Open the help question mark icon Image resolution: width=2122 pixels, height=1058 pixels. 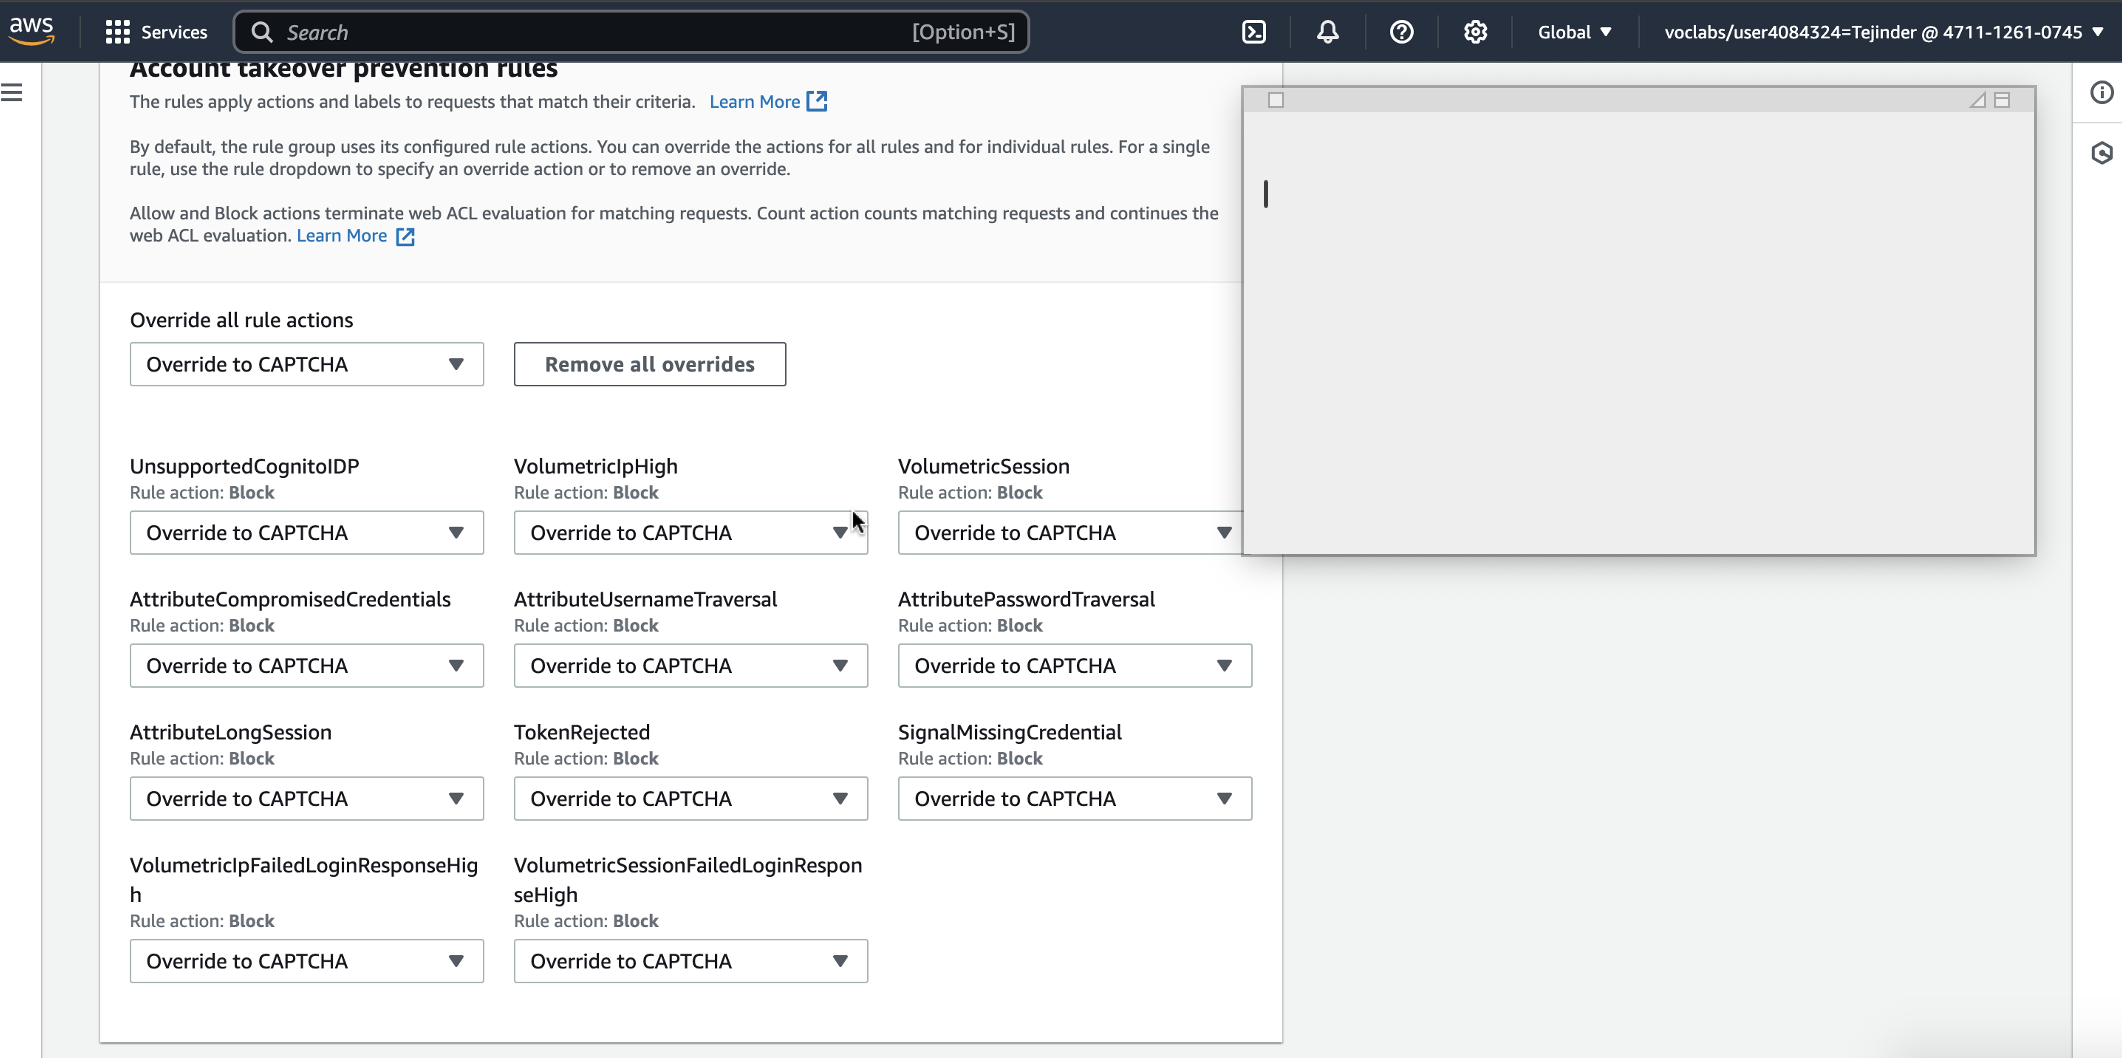pyautogui.click(x=1402, y=32)
